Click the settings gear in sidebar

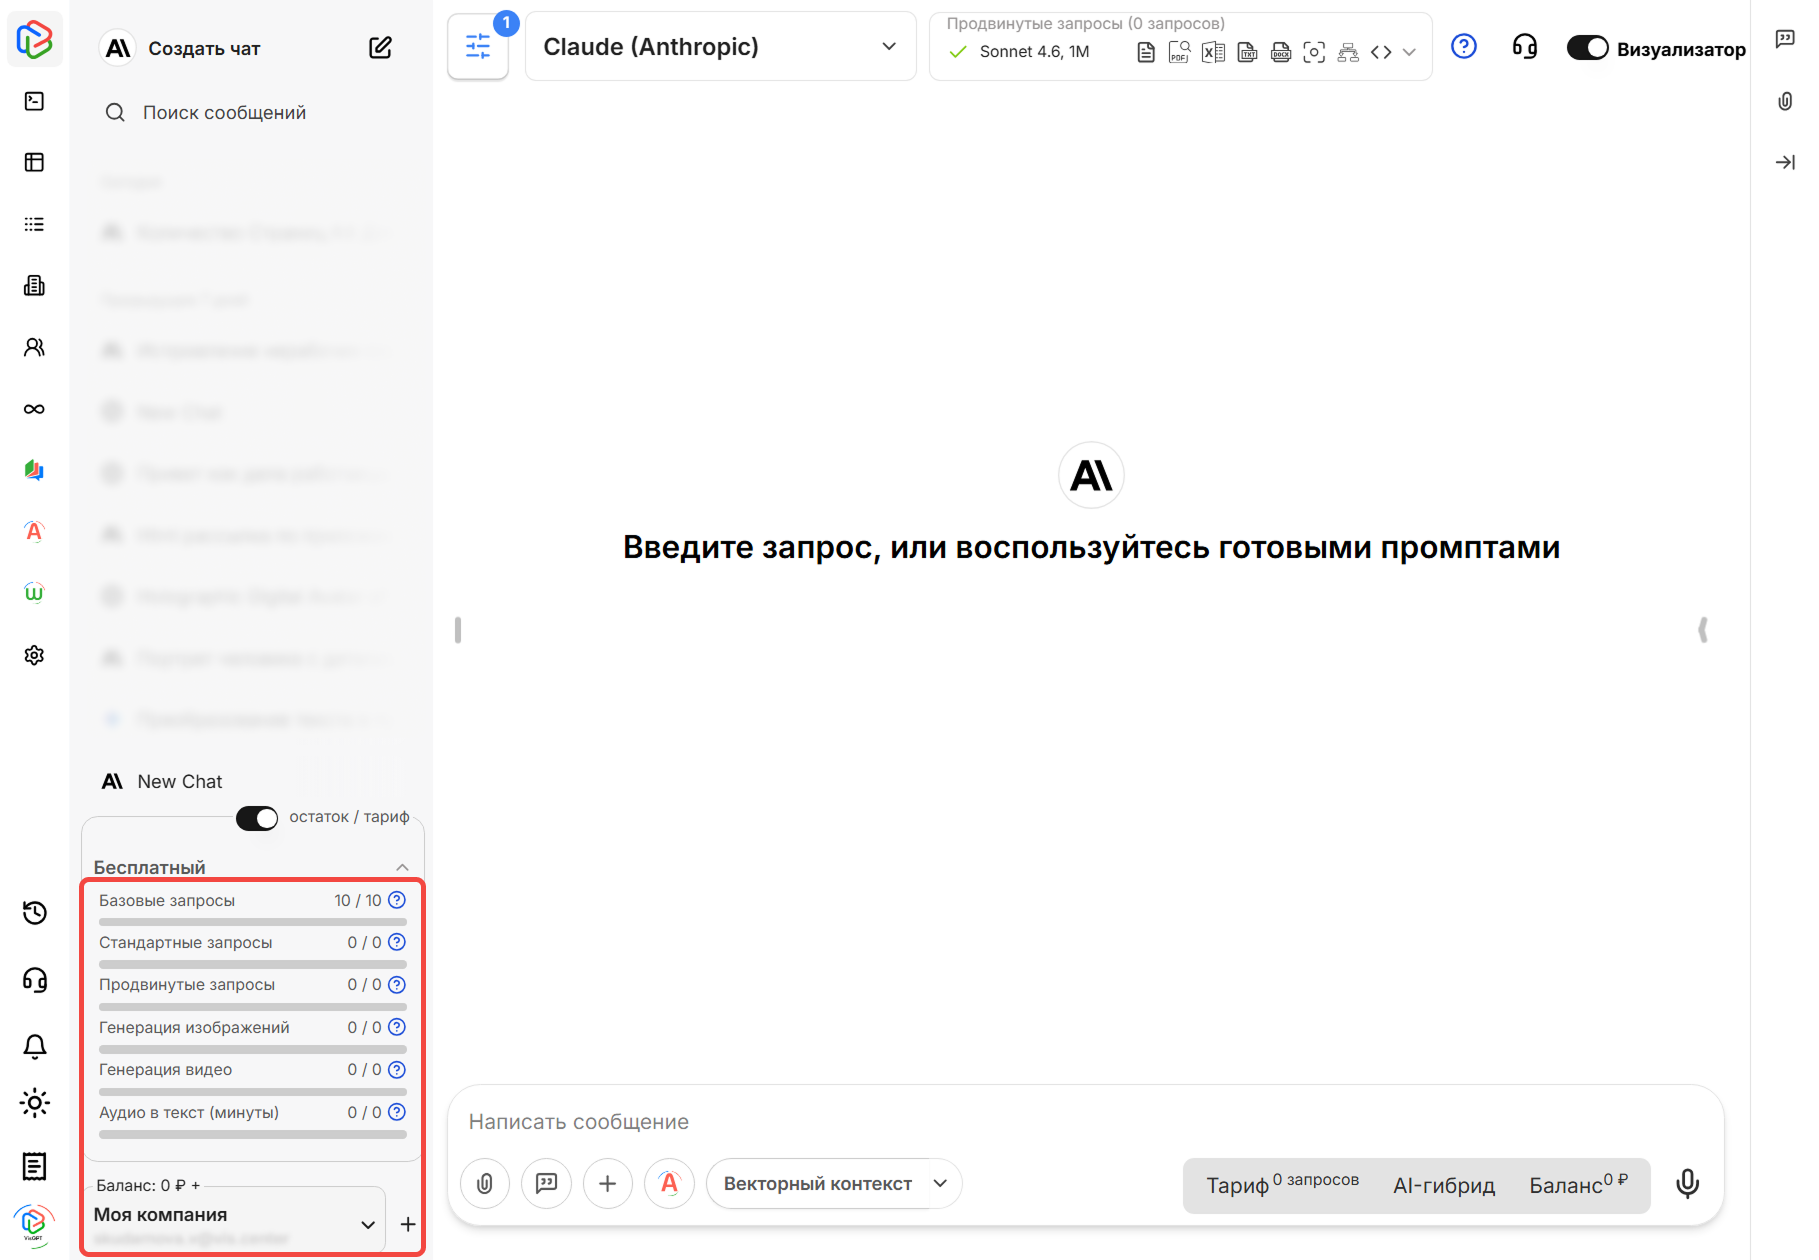coord(35,655)
